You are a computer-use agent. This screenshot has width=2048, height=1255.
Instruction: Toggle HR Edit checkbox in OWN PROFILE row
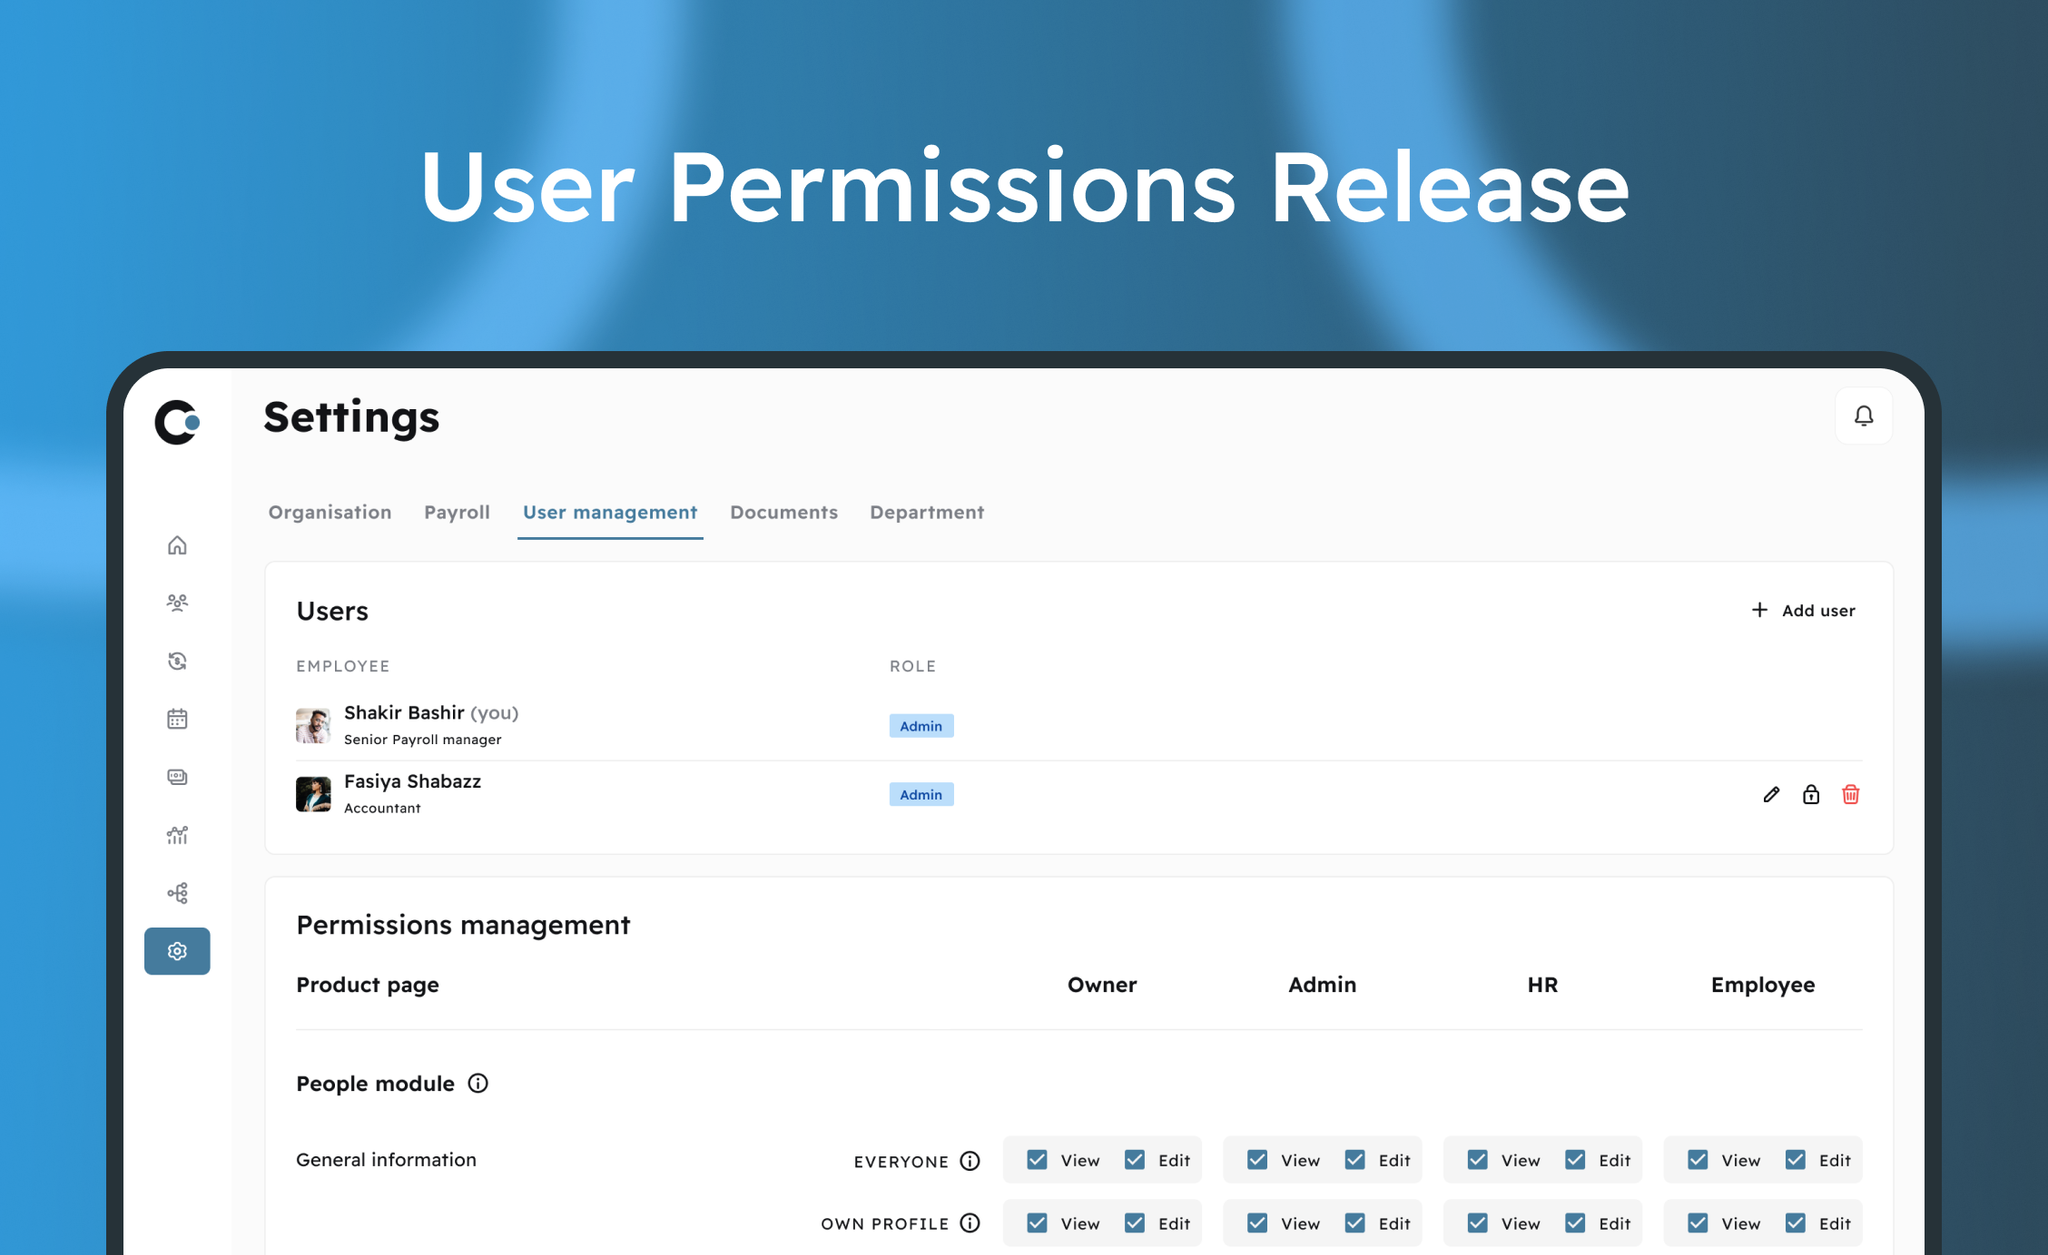1575,1223
